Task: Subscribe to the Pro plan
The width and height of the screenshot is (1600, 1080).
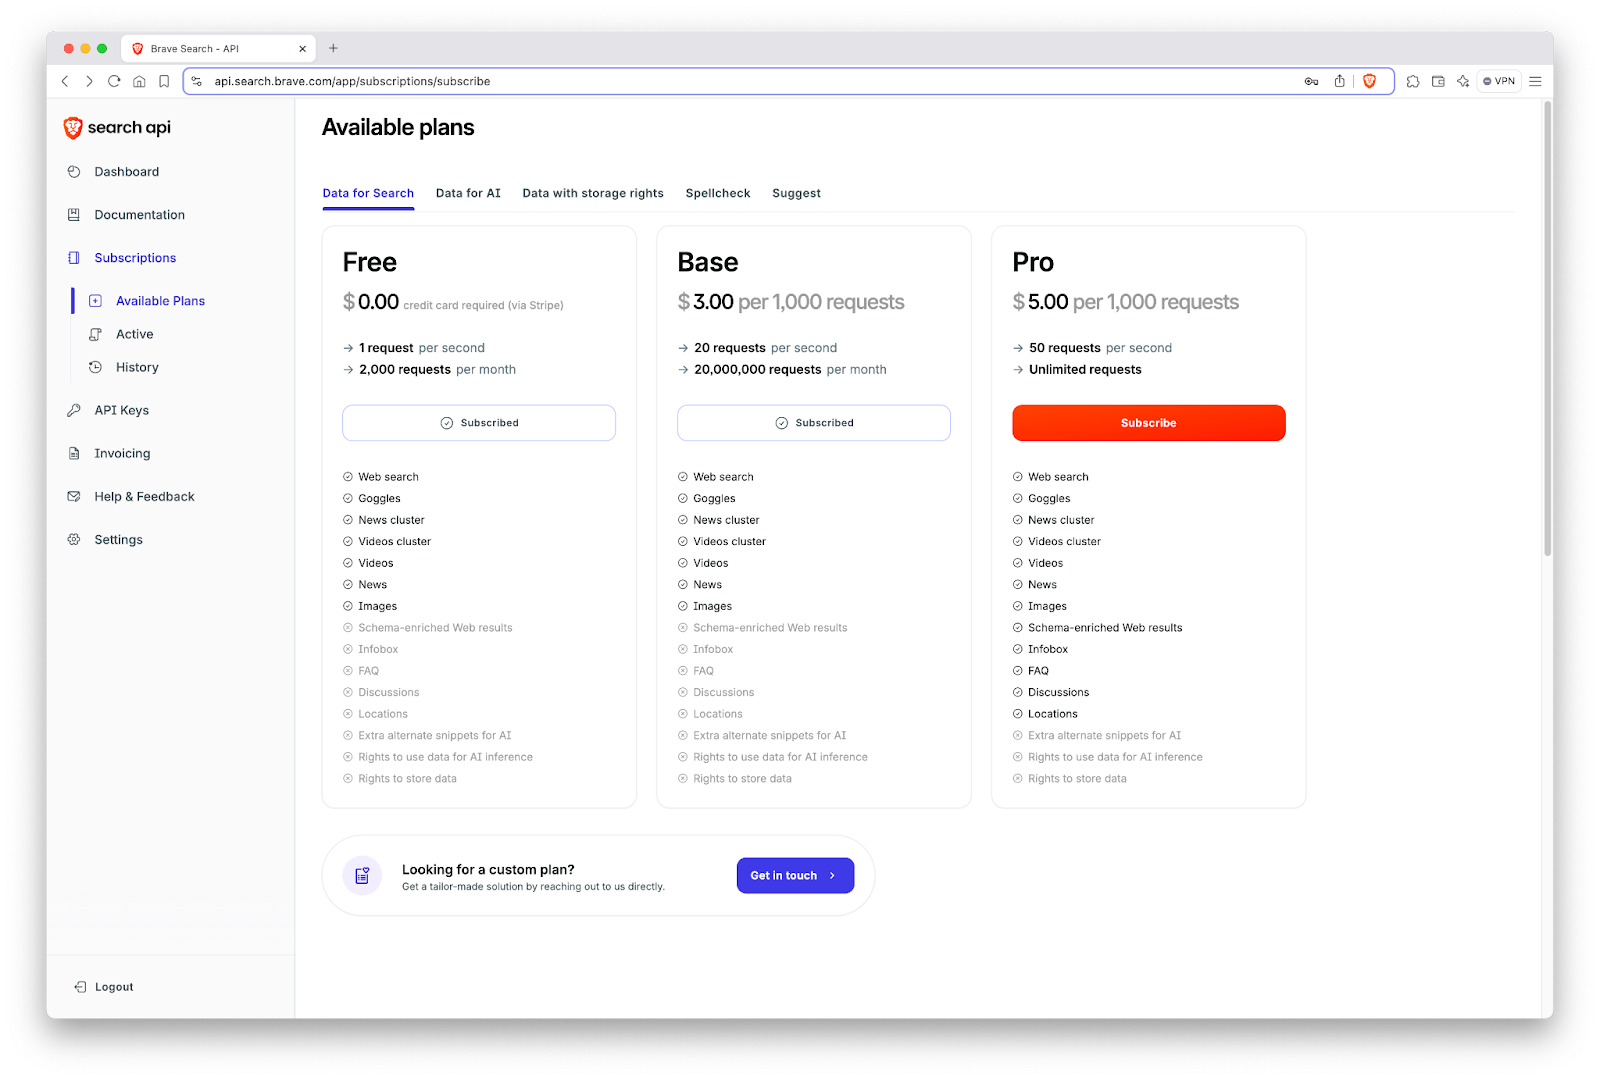Action: tap(1148, 423)
